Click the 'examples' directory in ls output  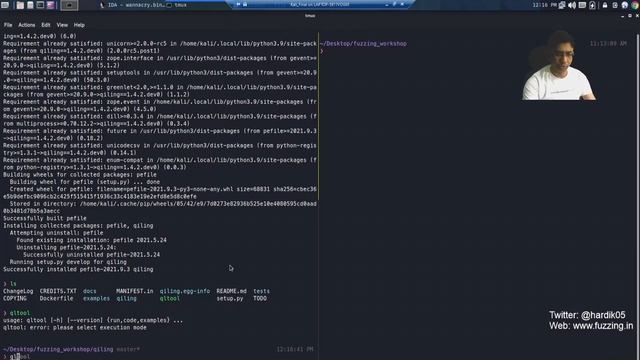(x=96, y=298)
